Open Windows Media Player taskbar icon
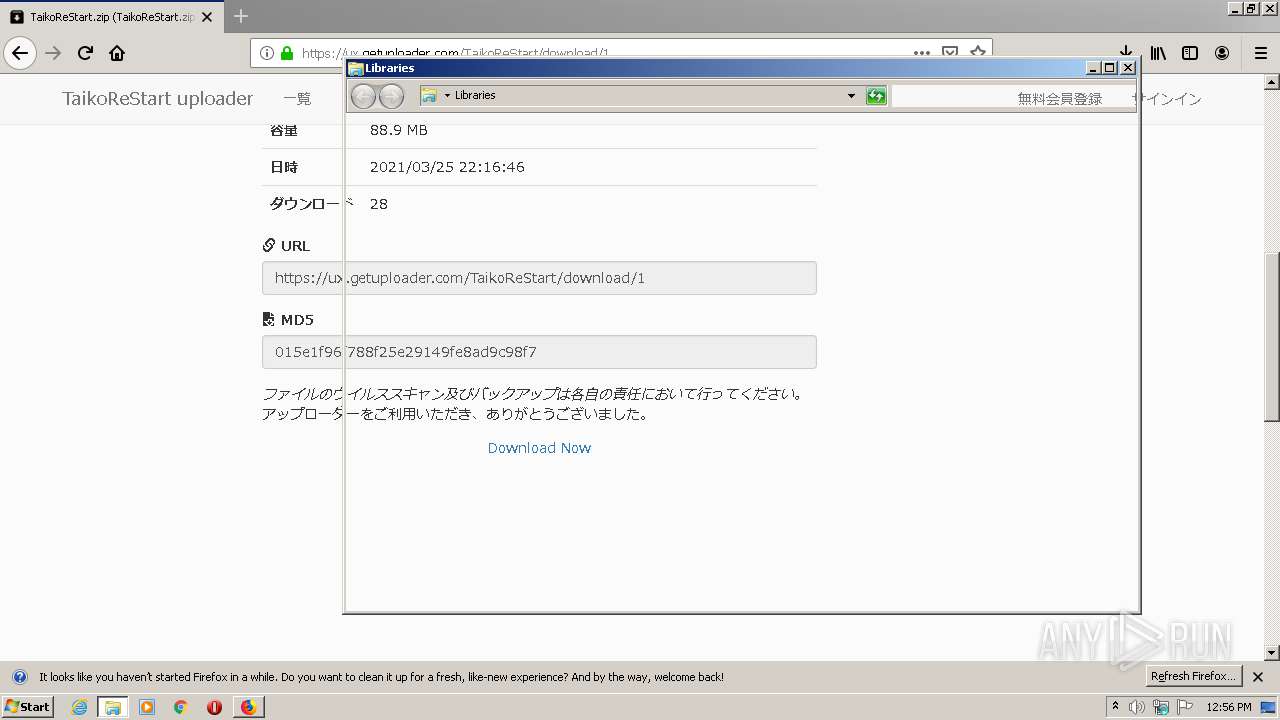1280x720 pixels. [x=147, y=707]
